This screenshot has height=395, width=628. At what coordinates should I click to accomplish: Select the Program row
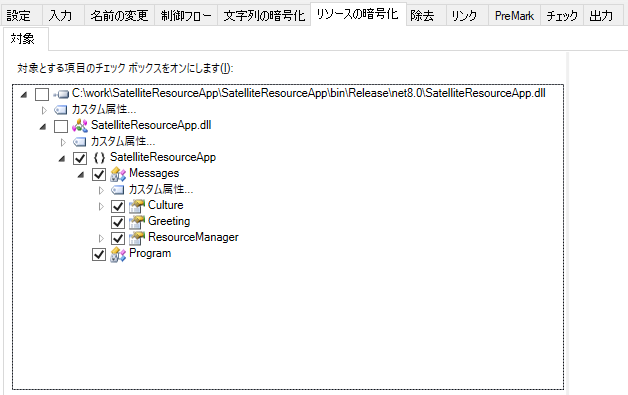click(x=150, y=254)
